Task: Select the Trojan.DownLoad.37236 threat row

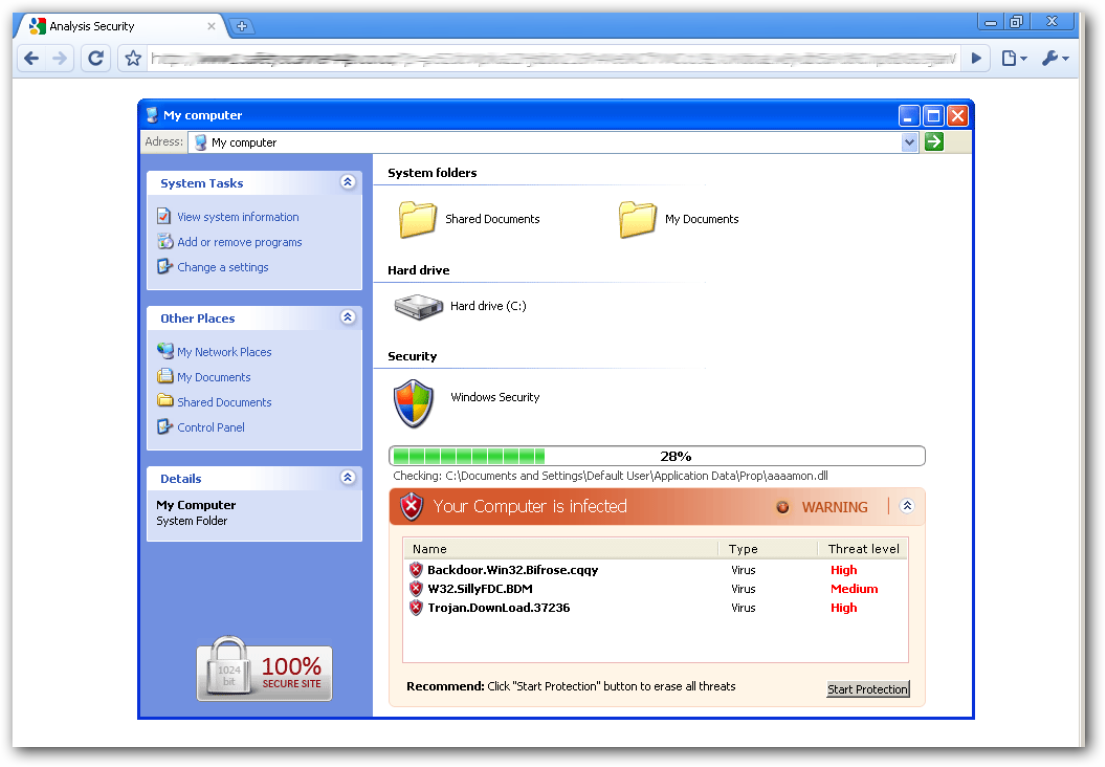Action: [x=655, y=608]
